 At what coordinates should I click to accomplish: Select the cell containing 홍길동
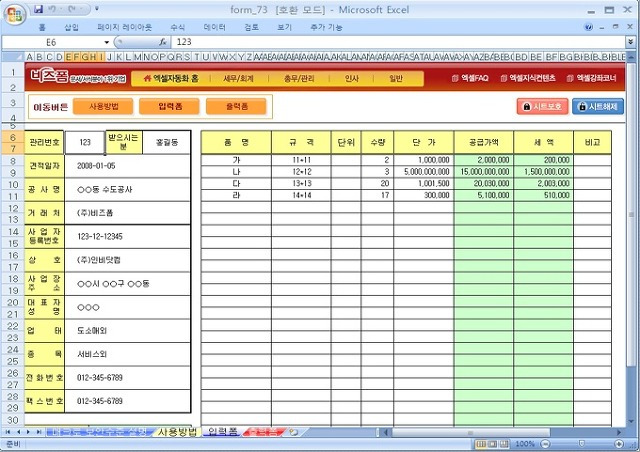[x=167, y=142]
